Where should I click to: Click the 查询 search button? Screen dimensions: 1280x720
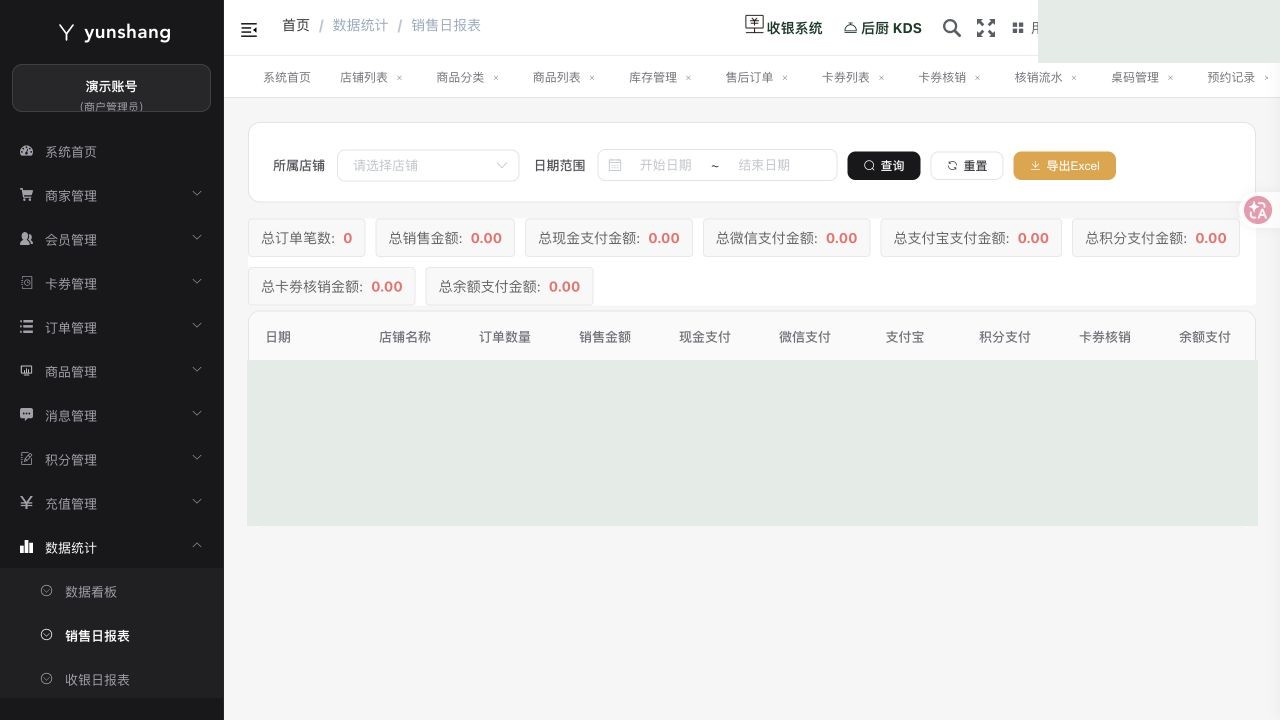[x=884, y=166]
